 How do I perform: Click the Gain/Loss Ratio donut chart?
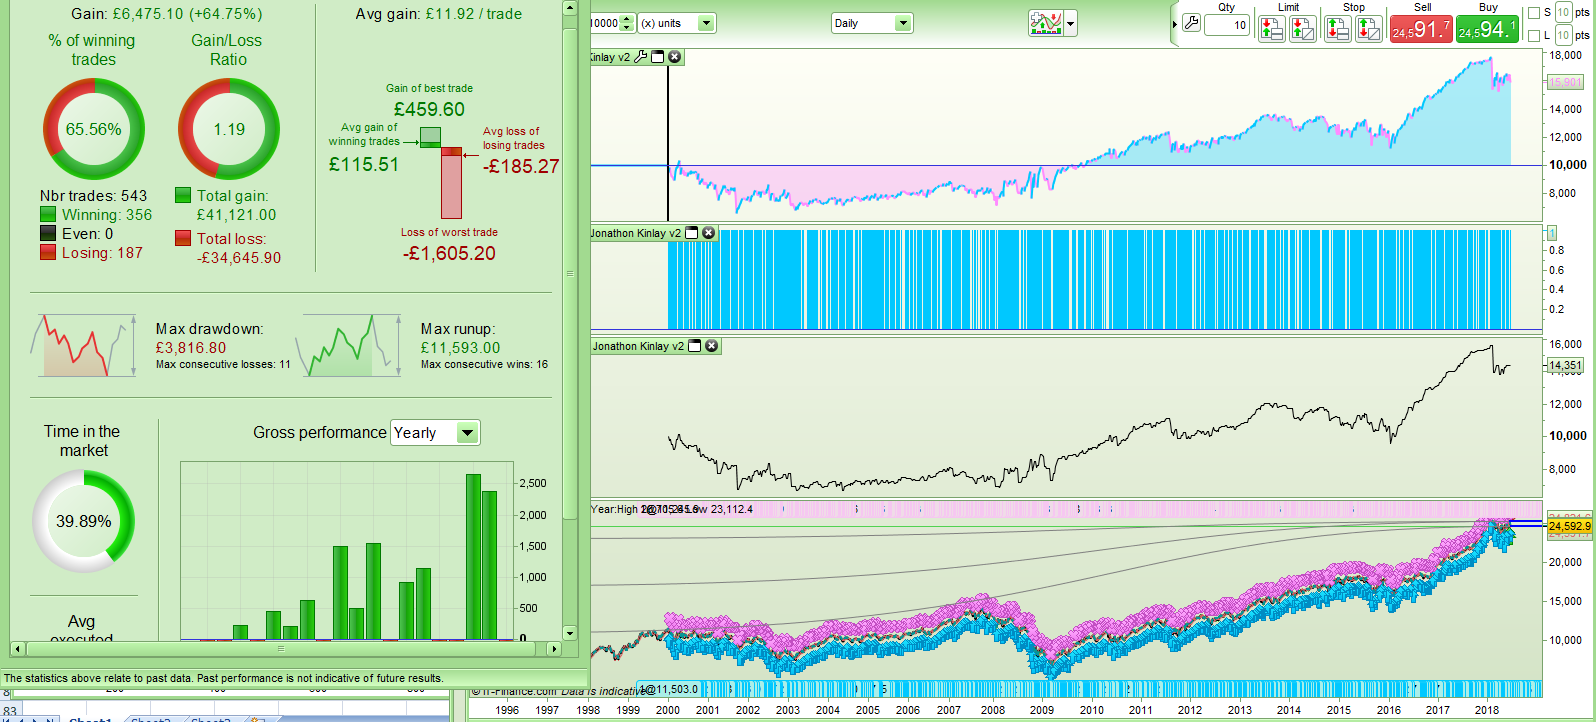click(x=229, y=129)
